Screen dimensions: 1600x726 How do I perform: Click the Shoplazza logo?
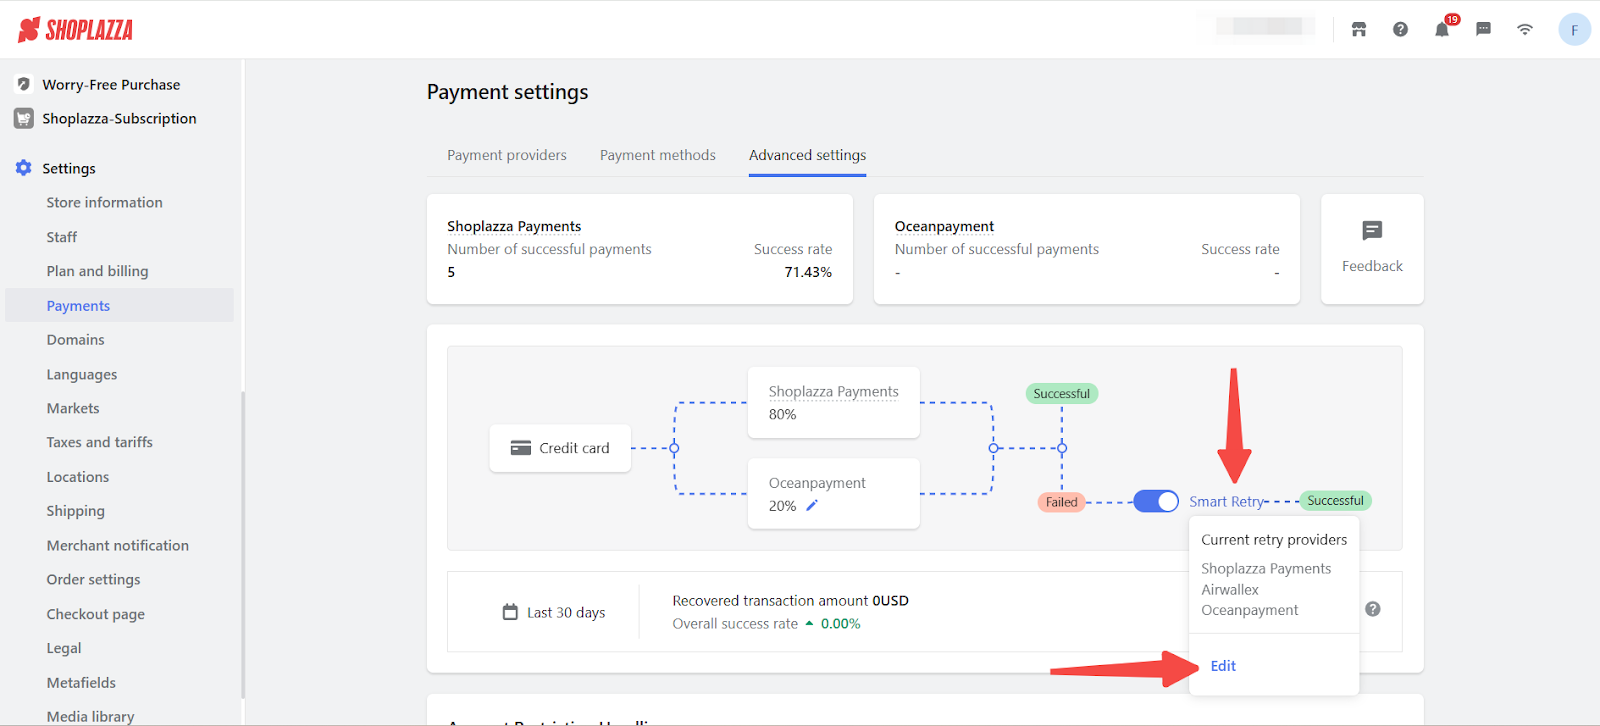click(75, 30)
